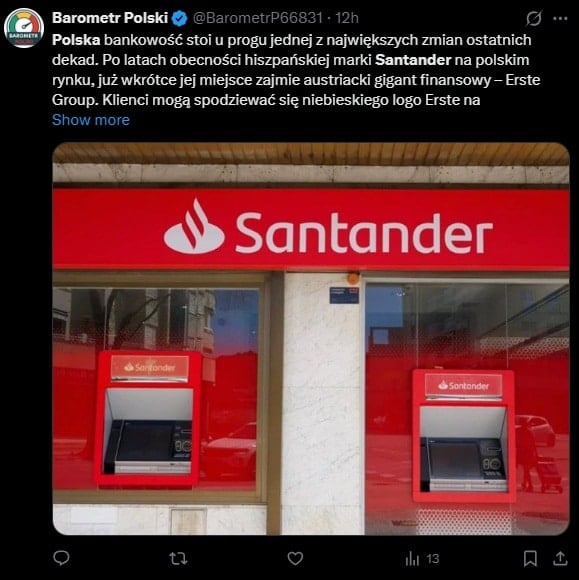Click the 13 views count
Viewport: 579px width, 580px height.
pyautogui.click(x=432, y=559)
